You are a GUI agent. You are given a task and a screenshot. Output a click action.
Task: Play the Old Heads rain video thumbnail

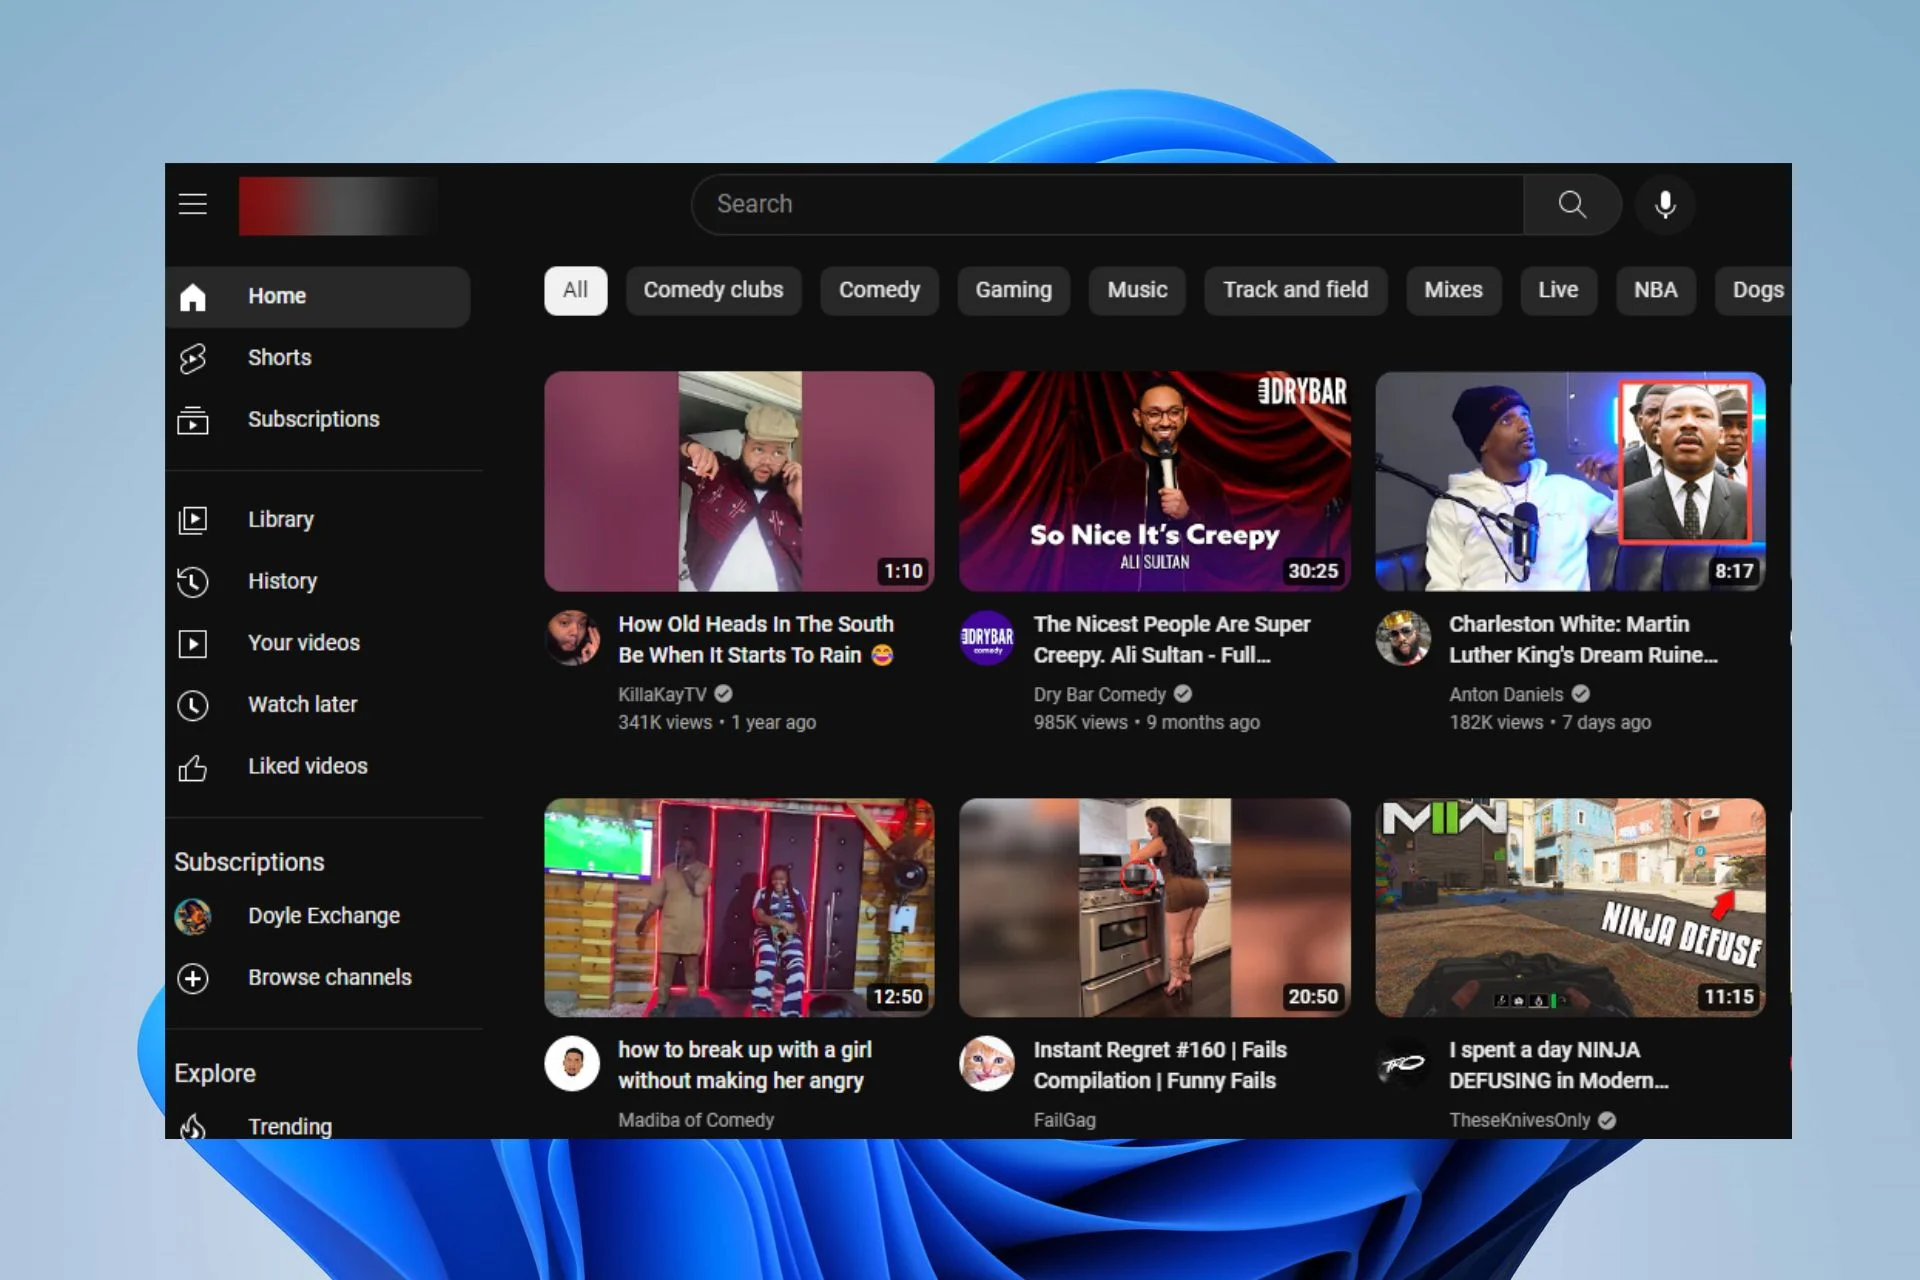739,481
